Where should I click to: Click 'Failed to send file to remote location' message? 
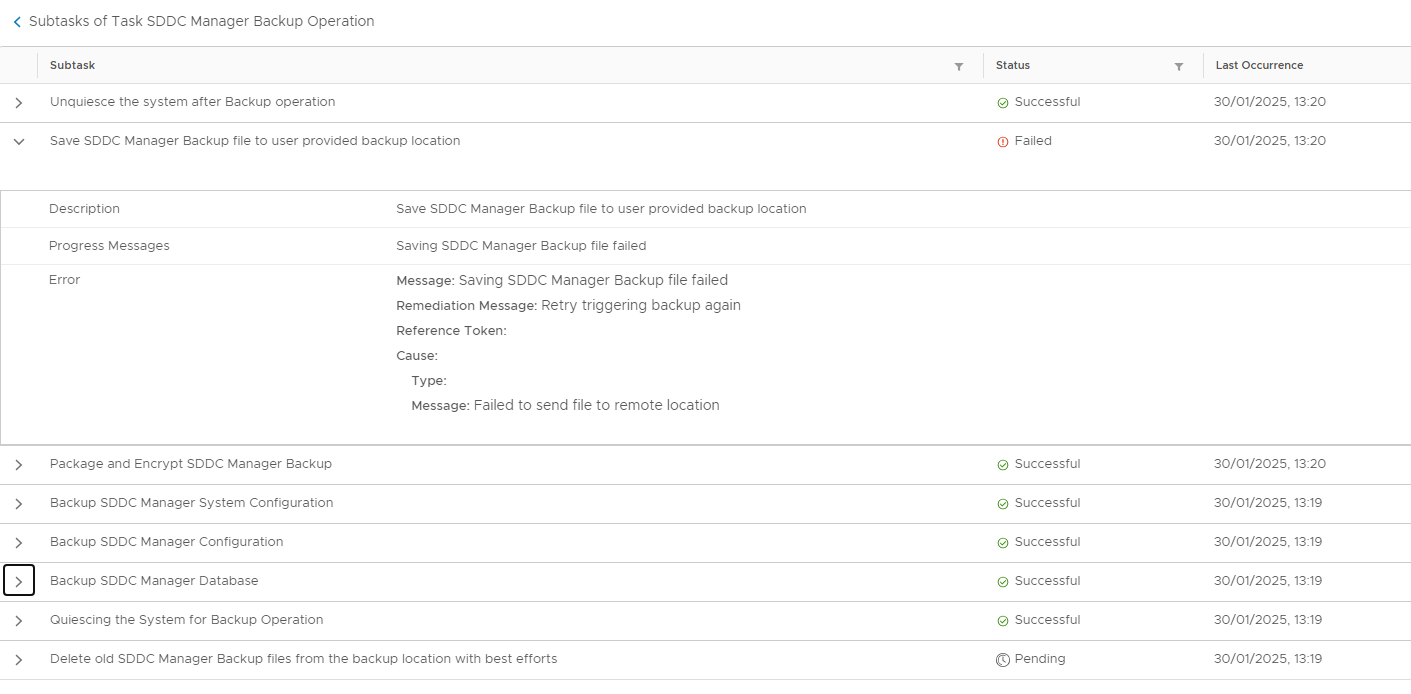click(597, 405)
